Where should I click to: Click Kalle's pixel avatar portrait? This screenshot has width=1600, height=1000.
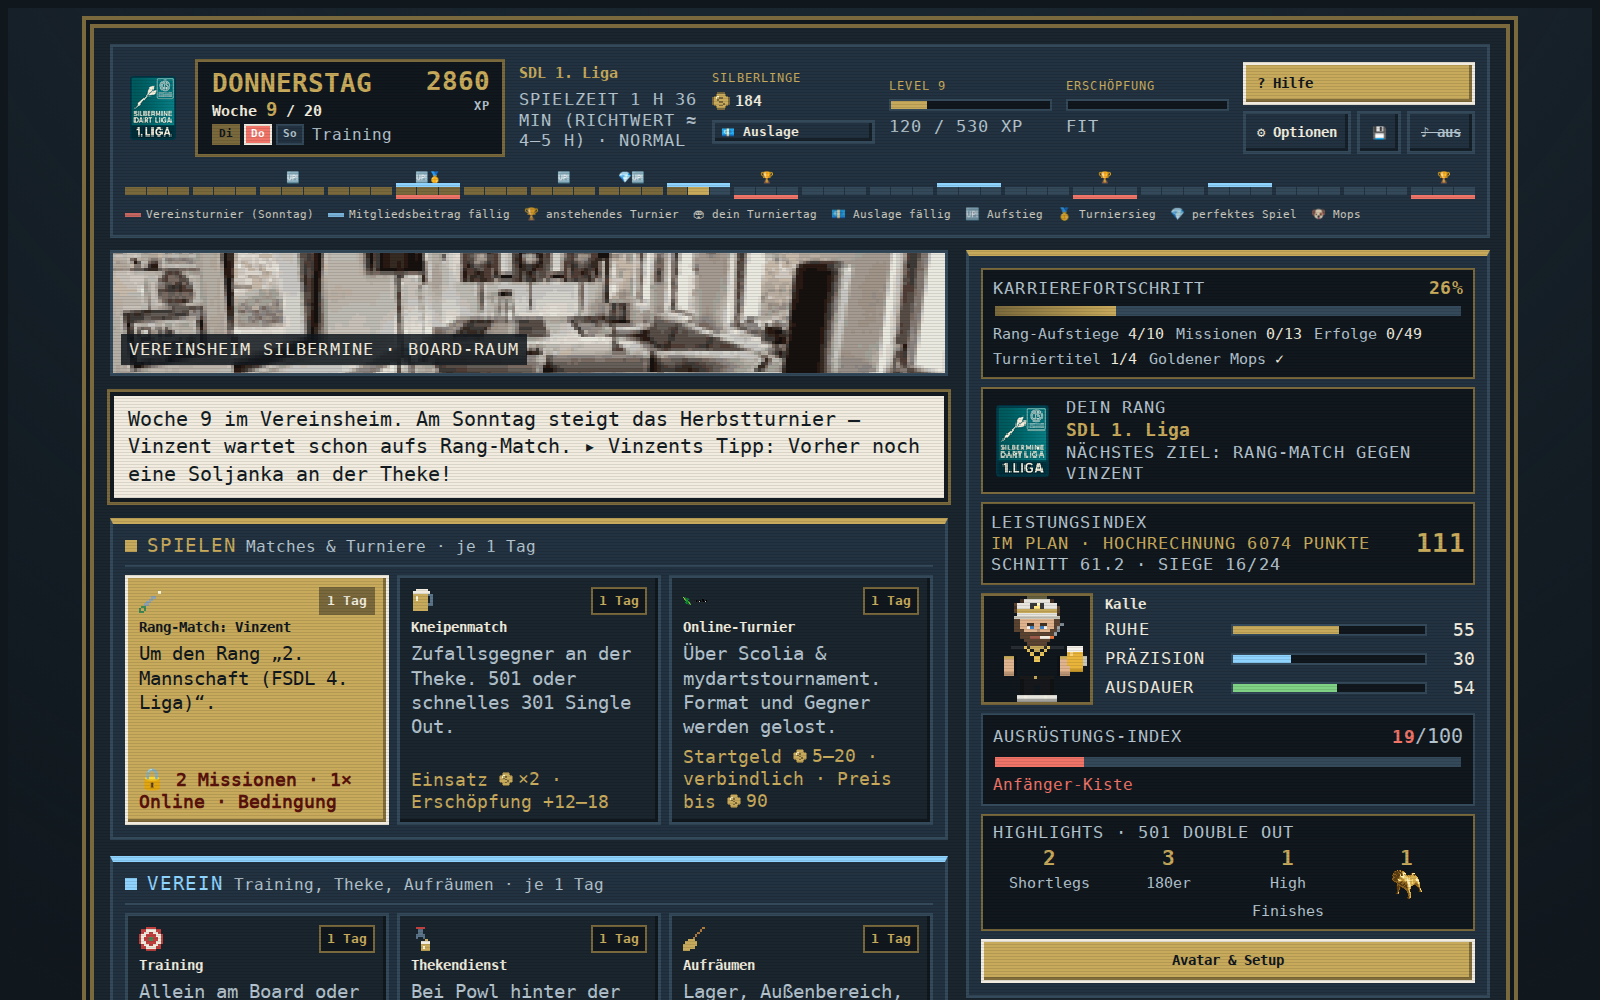coord(1037,649)
